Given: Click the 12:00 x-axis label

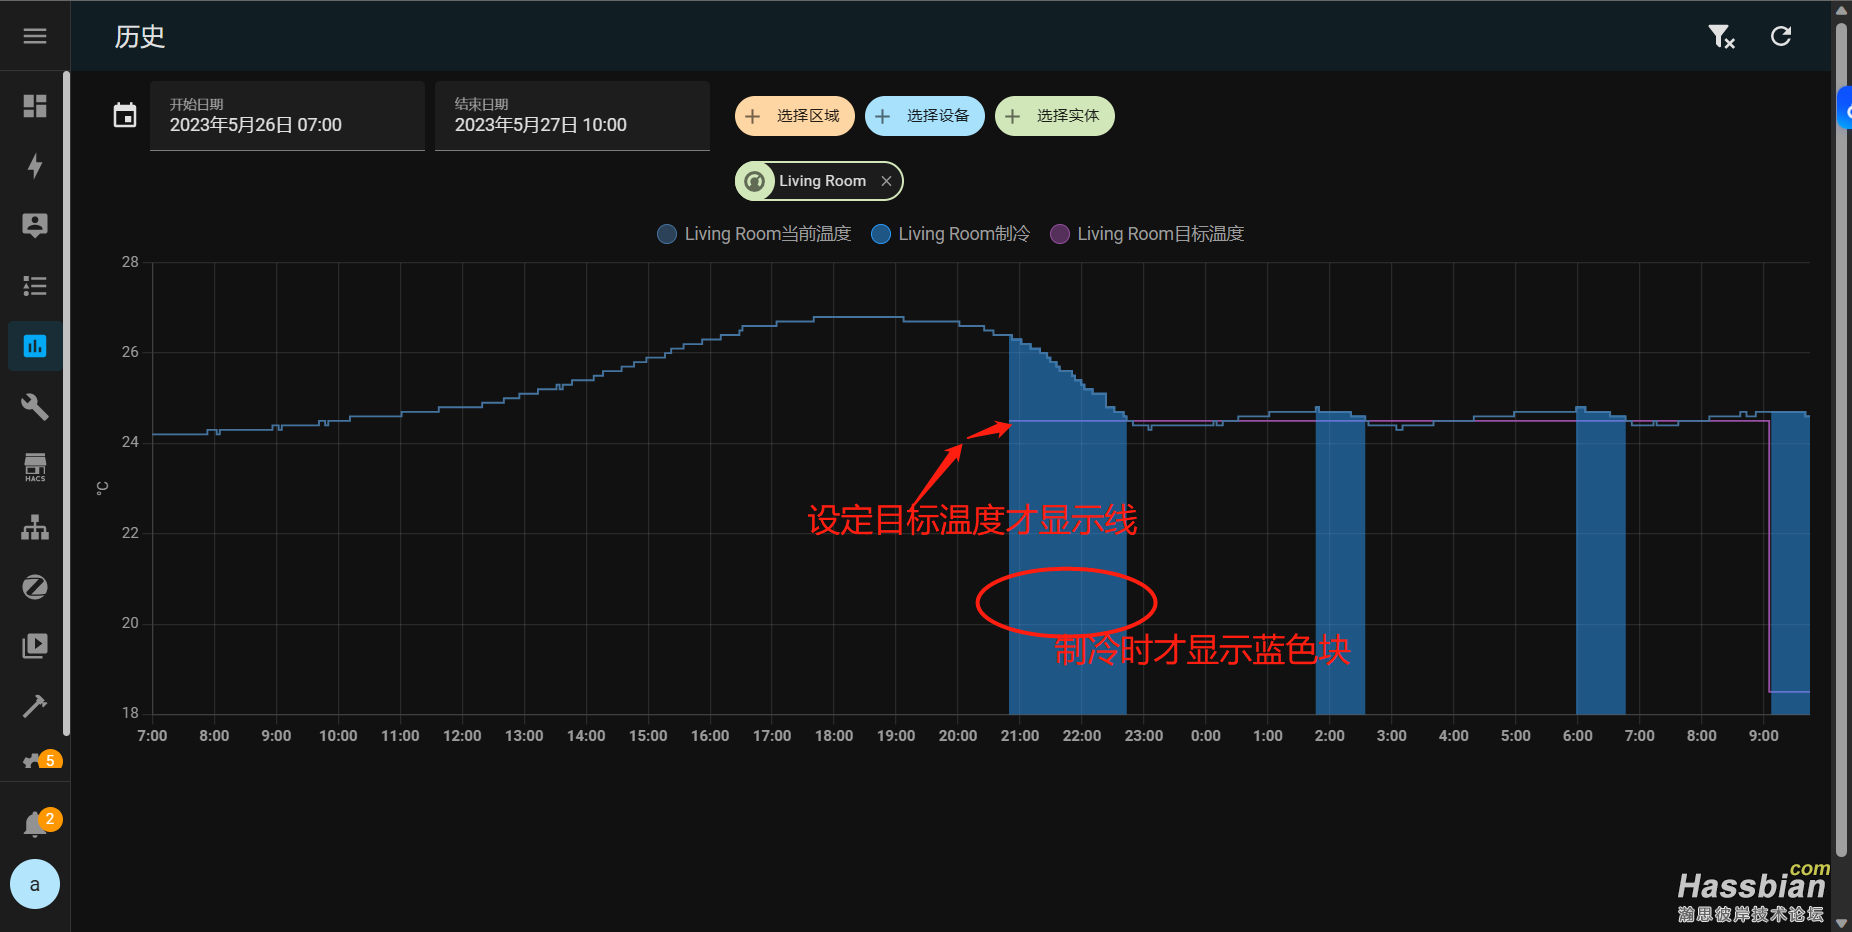Looking at the screenshot, I should (462, 736).
